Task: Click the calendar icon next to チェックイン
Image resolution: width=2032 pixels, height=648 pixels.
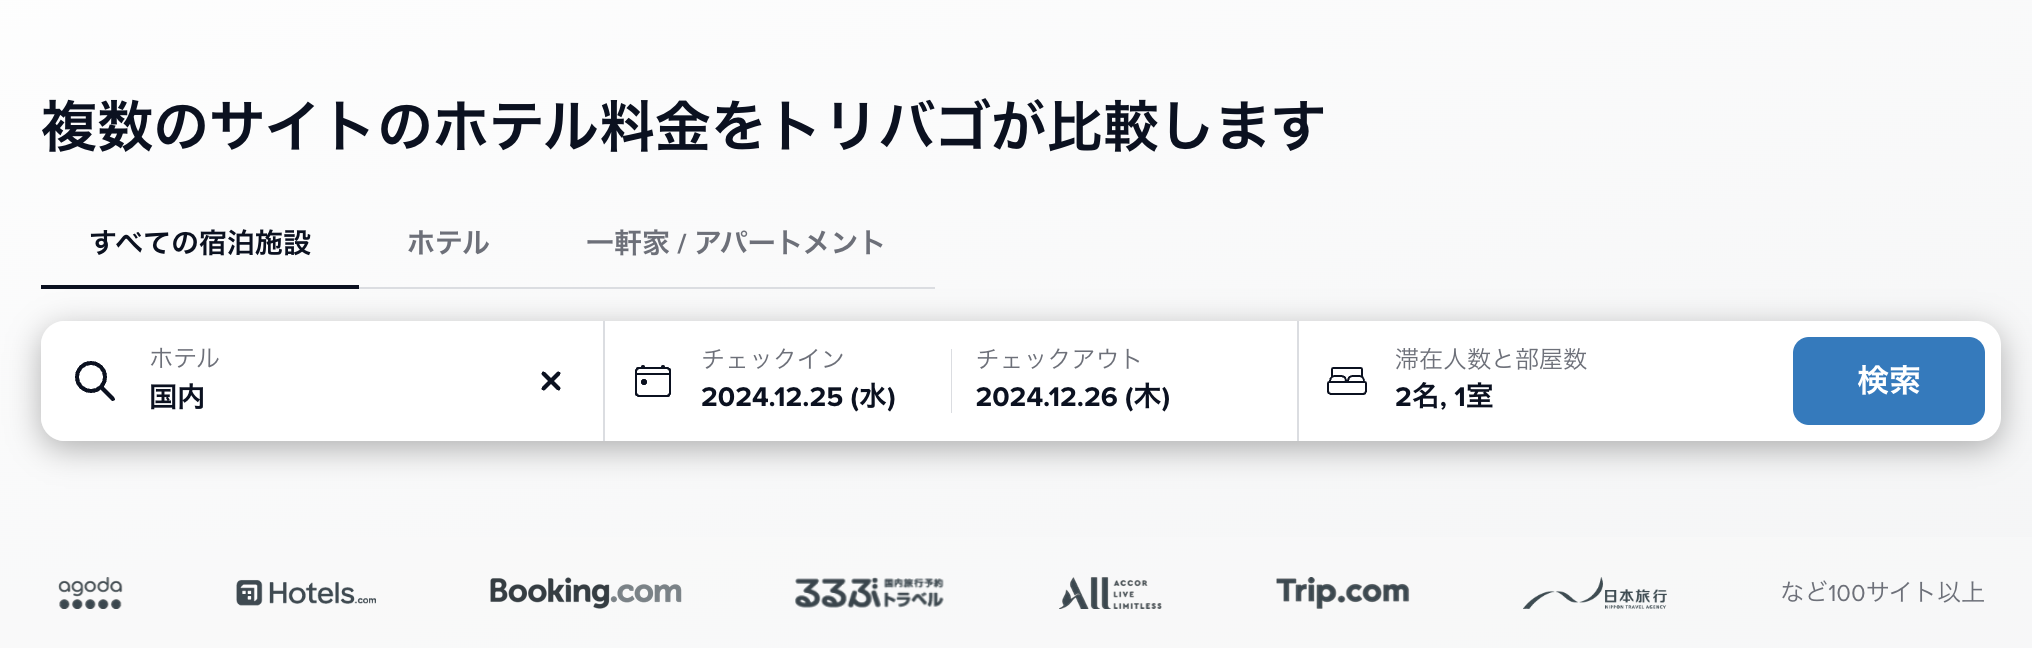Action: (x=651, y=381)
